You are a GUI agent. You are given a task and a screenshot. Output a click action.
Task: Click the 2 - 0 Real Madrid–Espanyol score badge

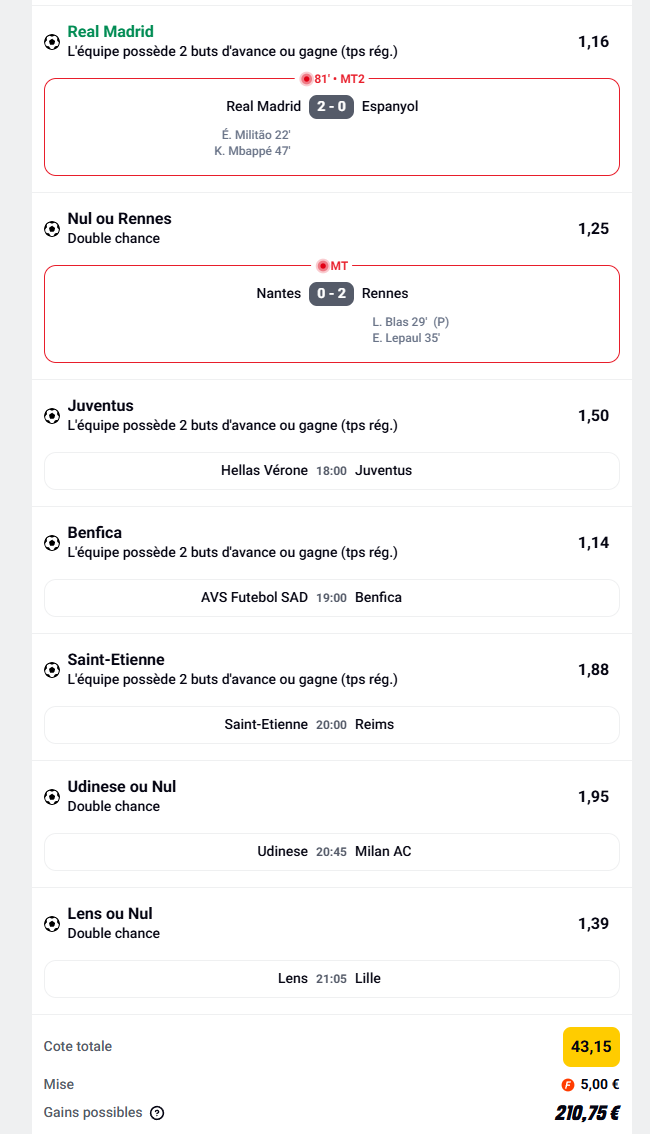(x=331, y=107)
